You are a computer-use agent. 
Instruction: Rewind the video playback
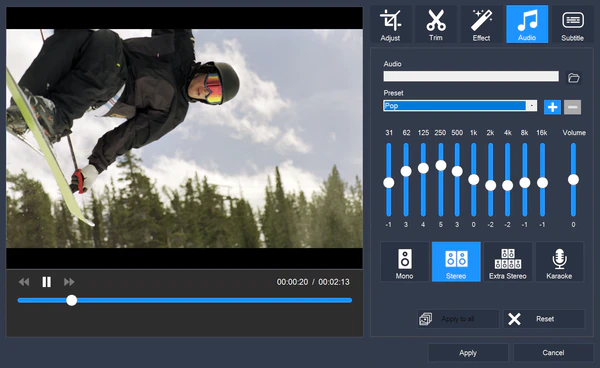24,282
